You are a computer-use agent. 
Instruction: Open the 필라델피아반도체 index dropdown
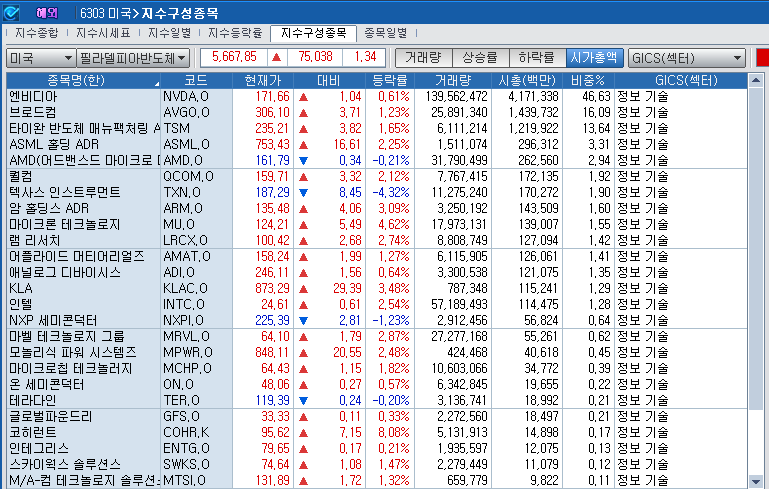coord(133,58)
